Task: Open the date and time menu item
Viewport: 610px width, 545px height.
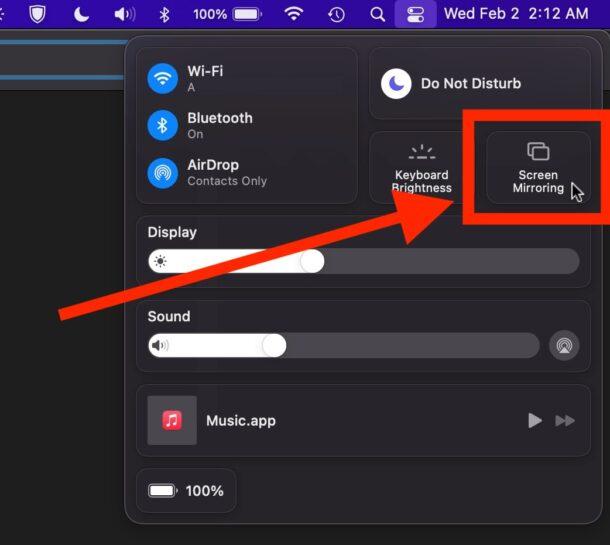Action: point(516,14)
